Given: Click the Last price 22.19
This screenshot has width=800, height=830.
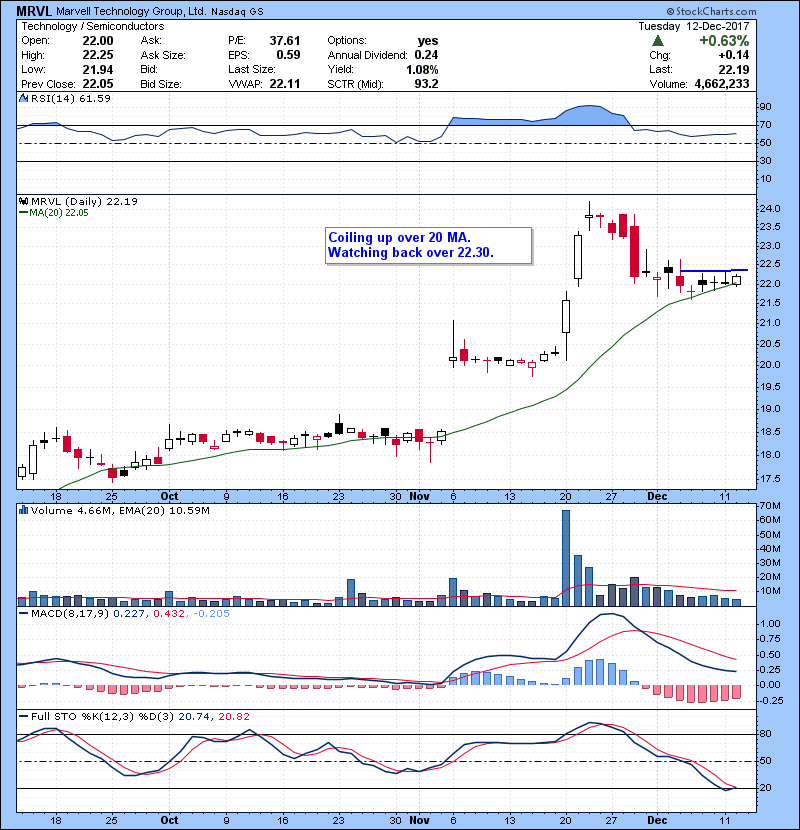Looking at the screenshot, I should click(x=734, y=69).
